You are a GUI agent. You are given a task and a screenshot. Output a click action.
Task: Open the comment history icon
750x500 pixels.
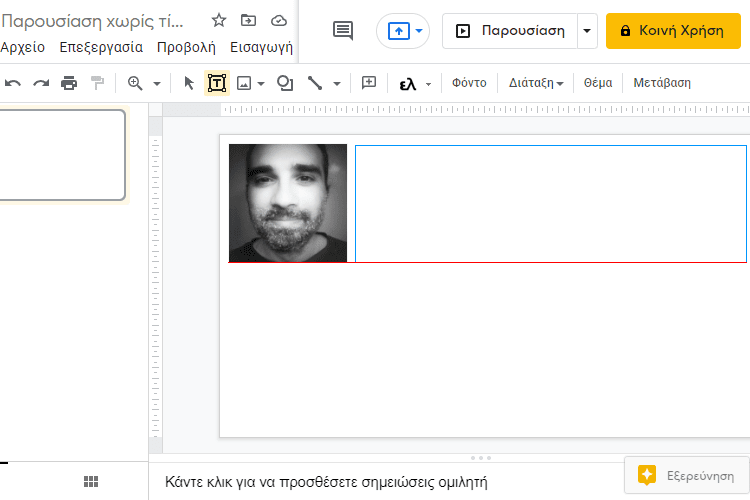343,31
